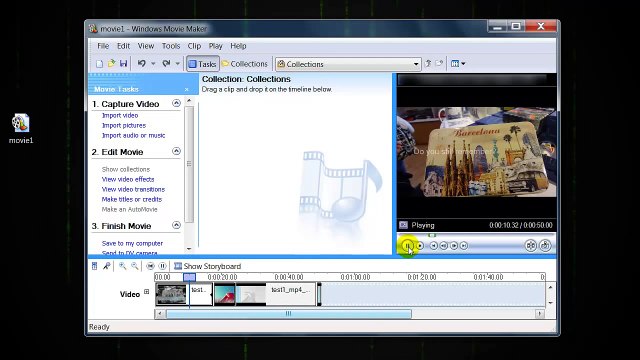Image resolution: width=640 pixels, height=360 pixels.
Task: Collapse the Finish Movie section
Action: pos(176,225)
